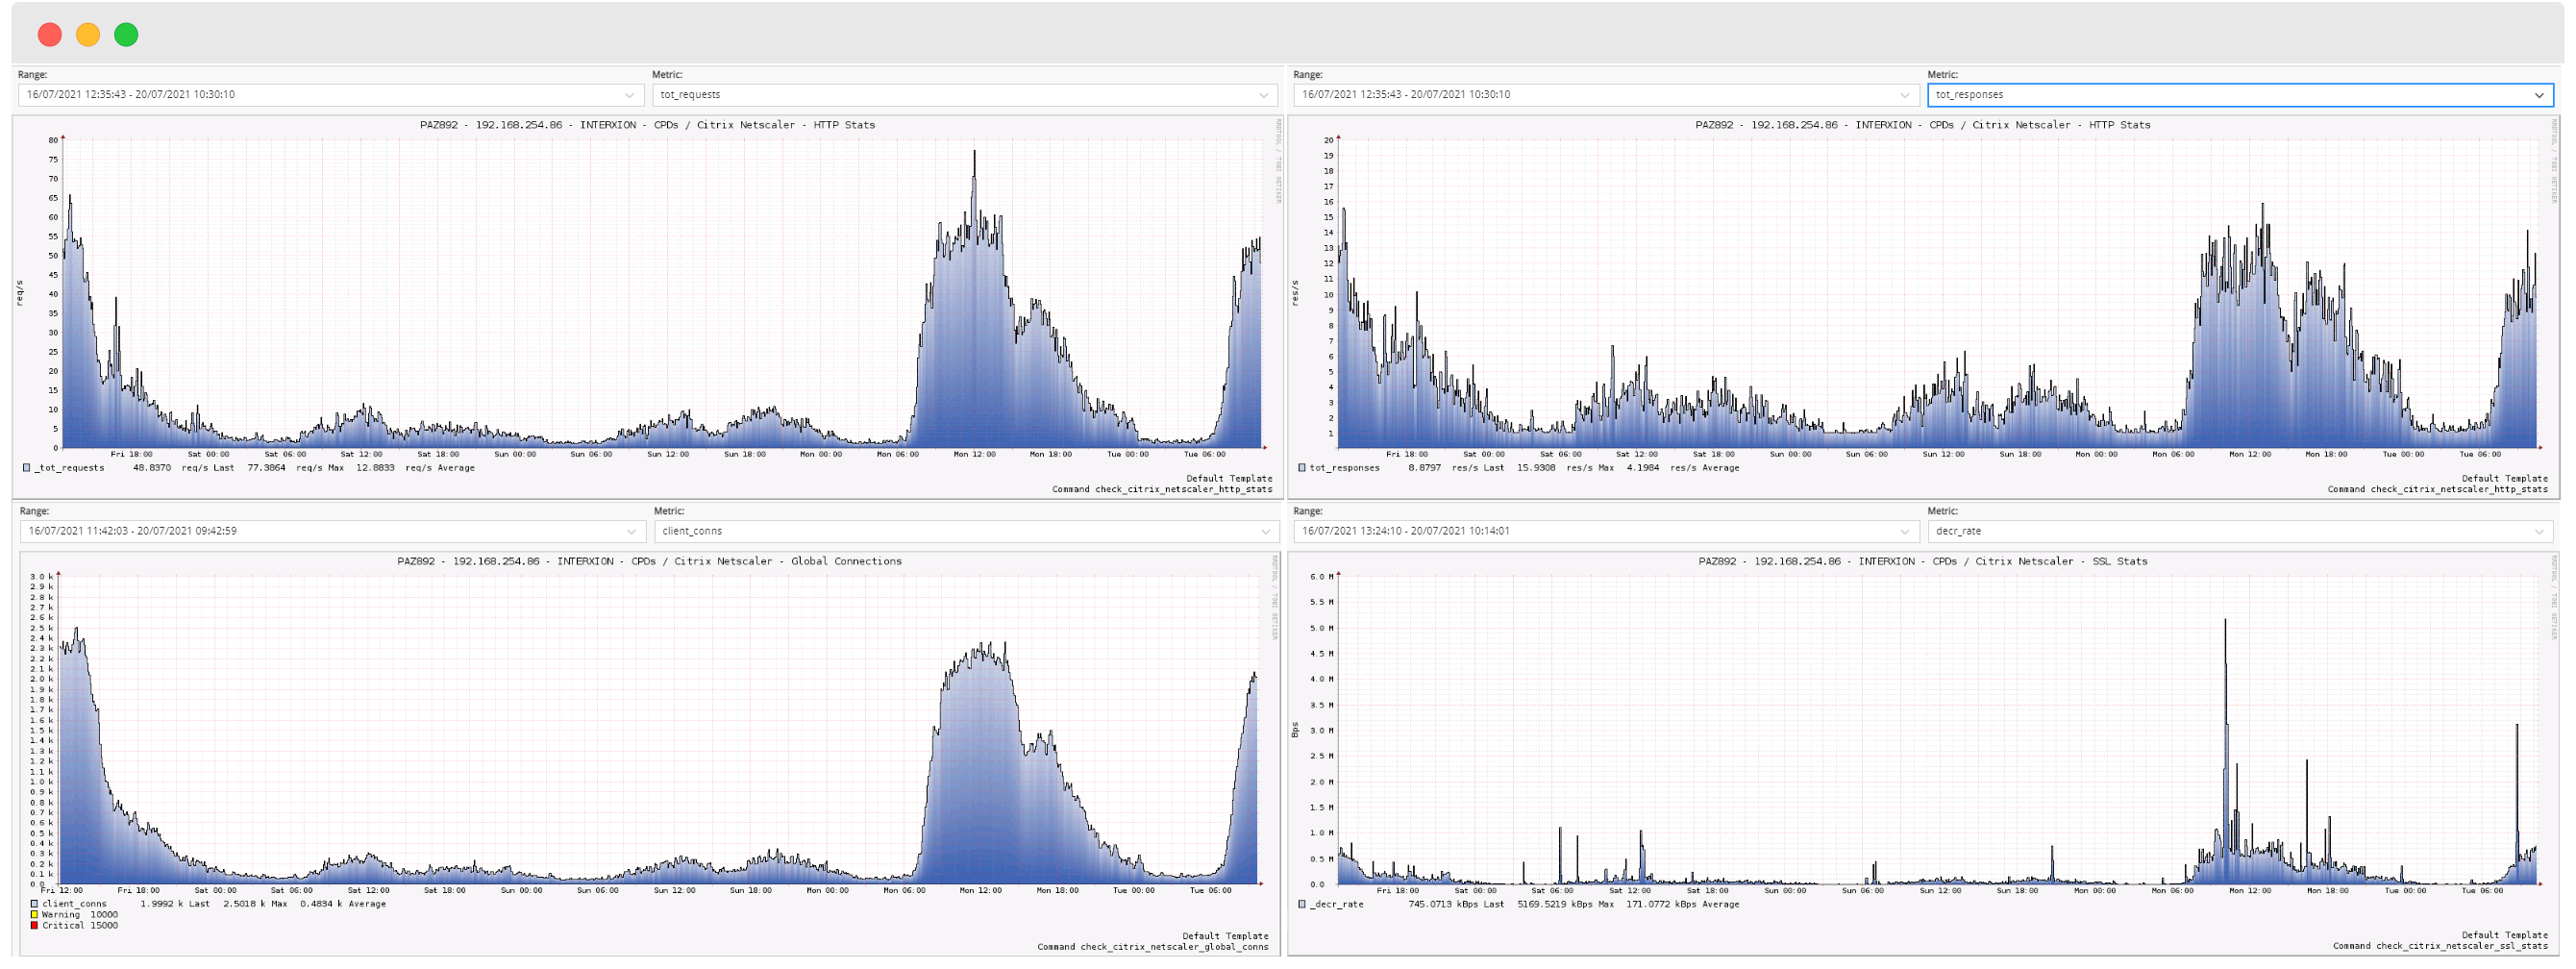Click the tallest decr_rate spike in SSL Stats chart
The image size is (2576, 969).
2224,622
